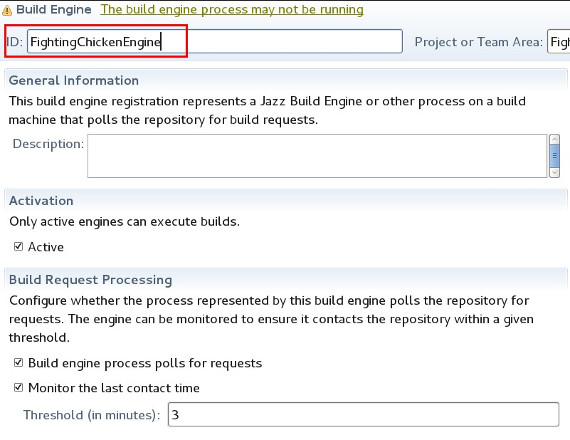This screenshot has width=570, height=440.
Task: Collapse the Activation section header
Action: pyautogui.click(x=41, y=201)
